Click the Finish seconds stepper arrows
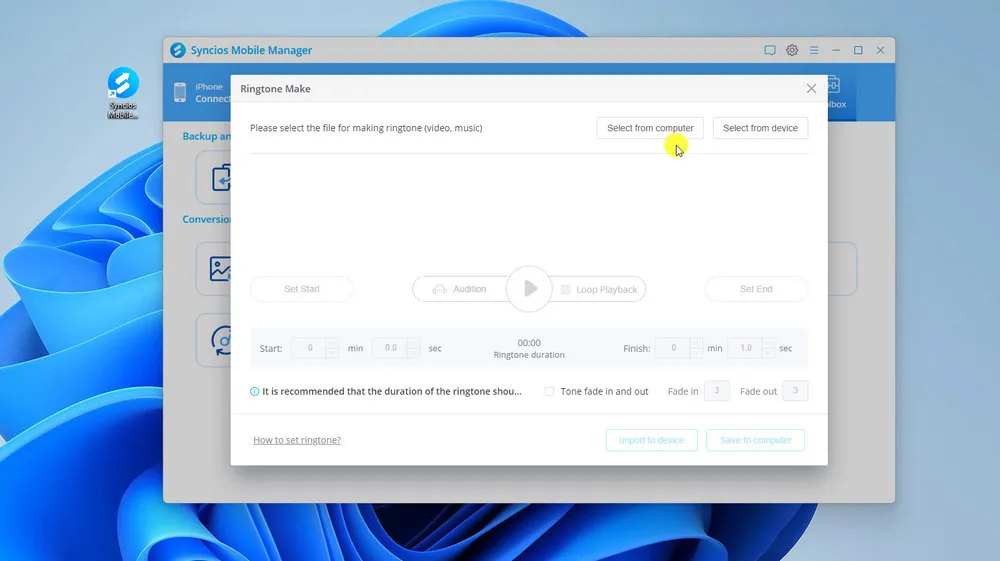The image size is (1000, 561). click(x=768, y=348)
